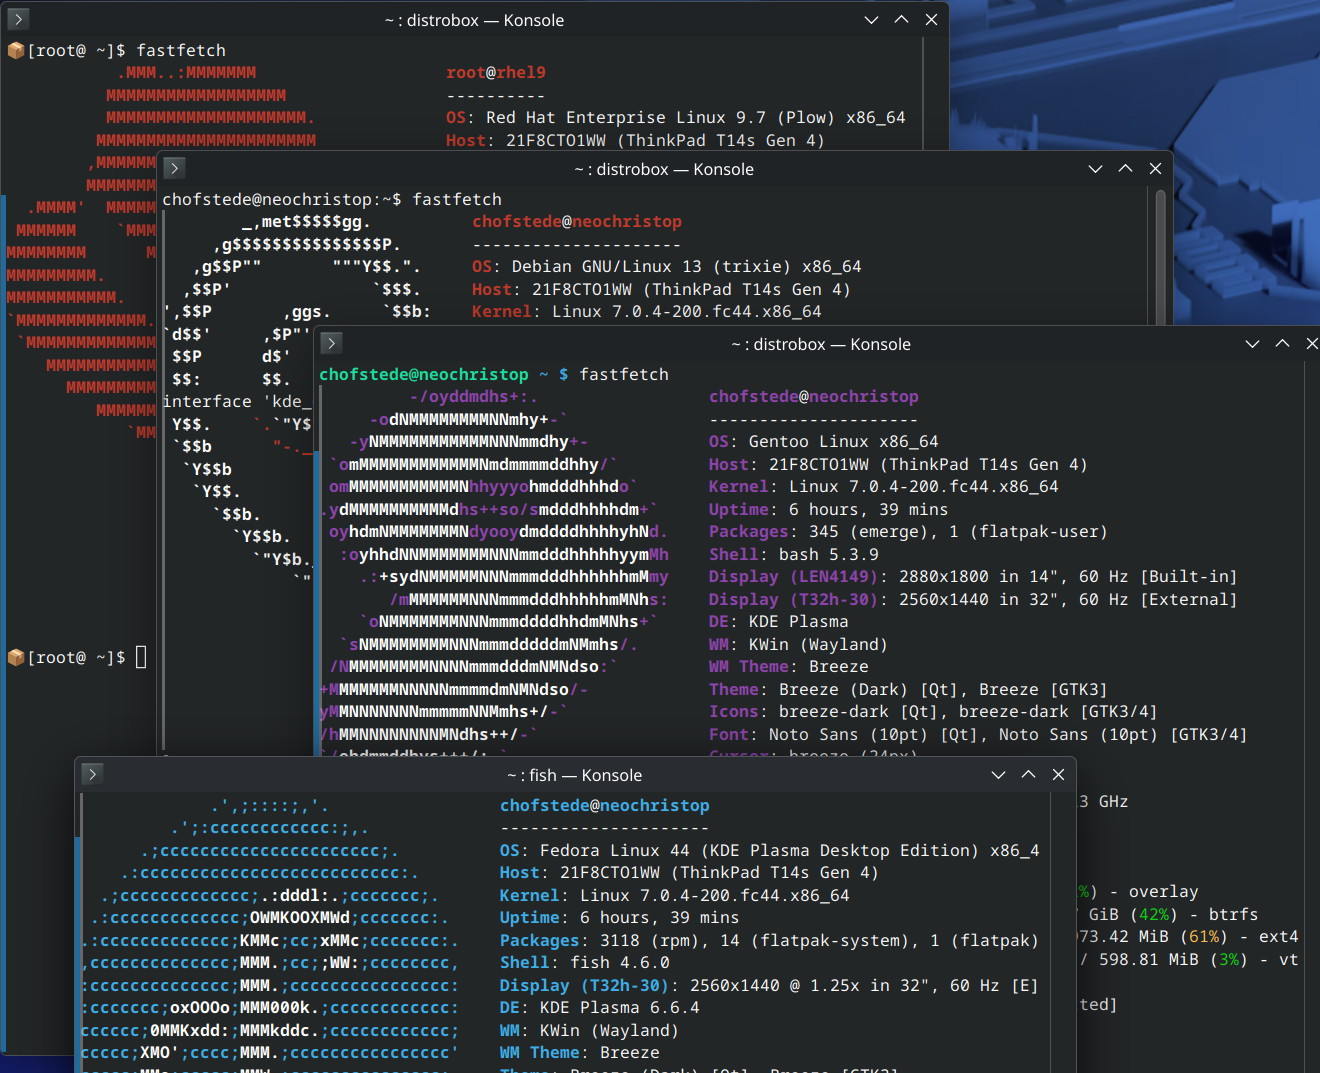1320x1073 pixels.
Task: Click the 'Display (LEN4149)' built-in display line
Action: 974,576
